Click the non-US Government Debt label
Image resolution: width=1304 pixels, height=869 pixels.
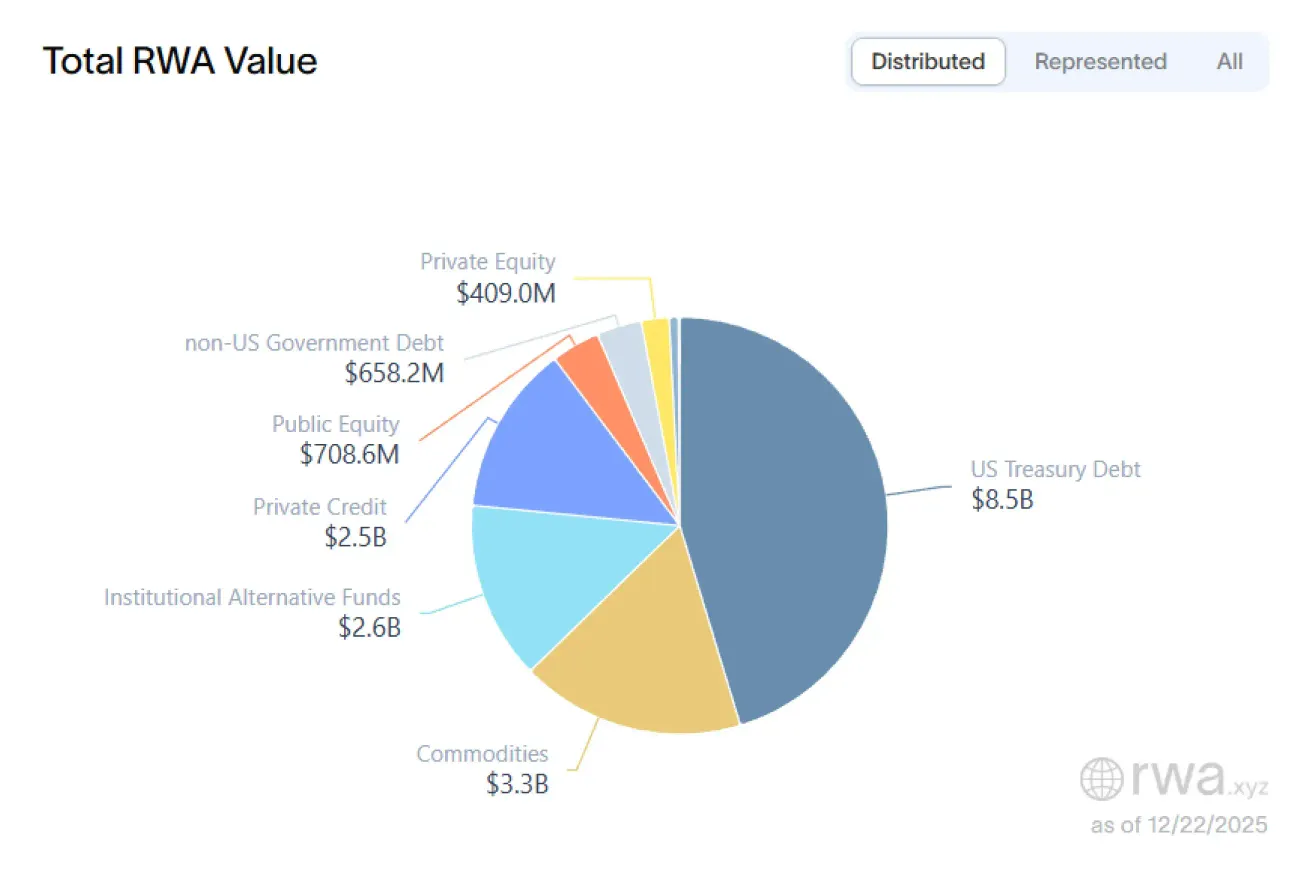[314, 344]
